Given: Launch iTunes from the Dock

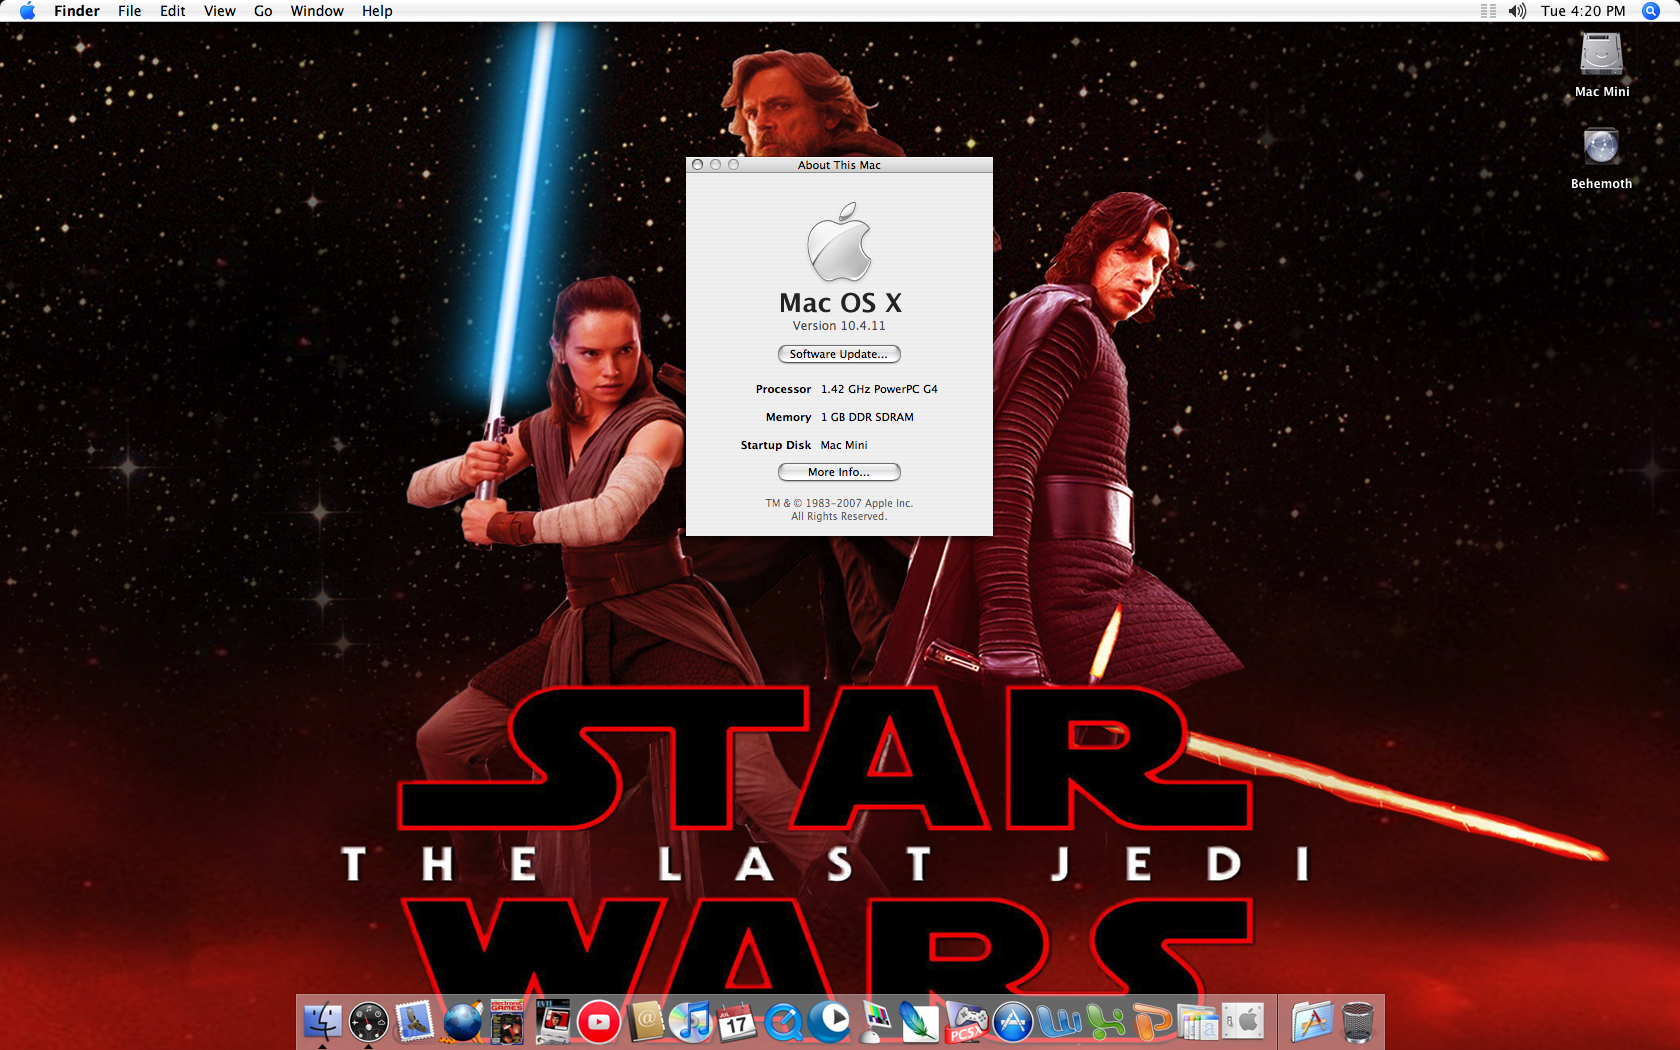Looking at the screenshot, I should pos(691,1021).
